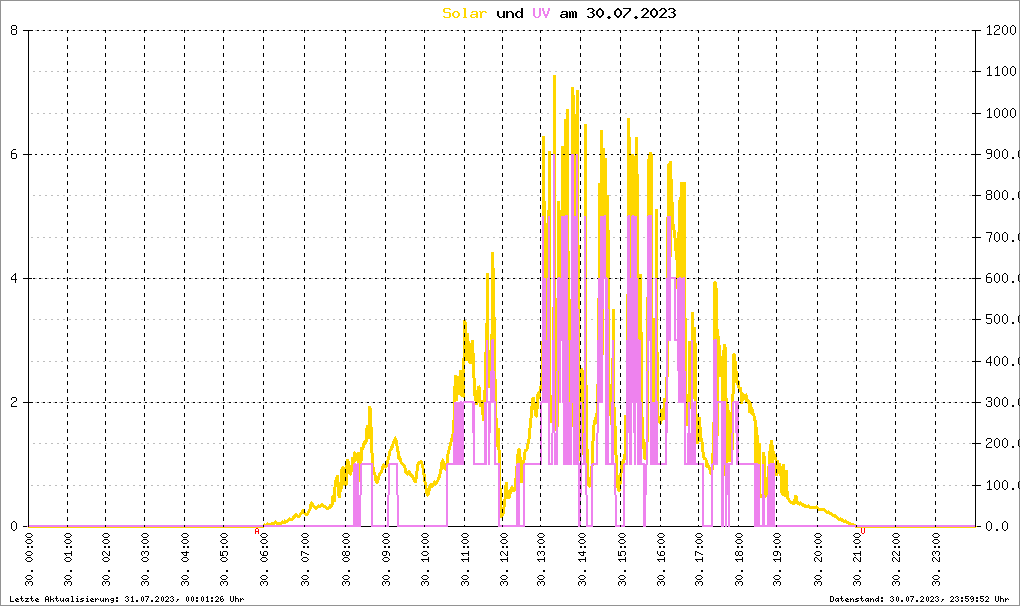
Task: Click time label '30. 09:00'
Action: 386,559
